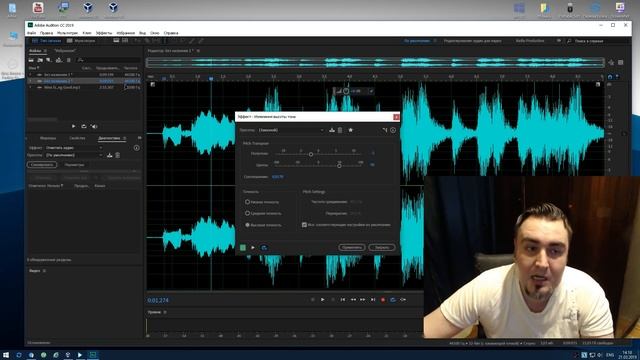Delete preset trash icon in Pitch Shifter dialog
This screenshot has height=360, width=640.
pyautogui.click(x=340, y=130)
